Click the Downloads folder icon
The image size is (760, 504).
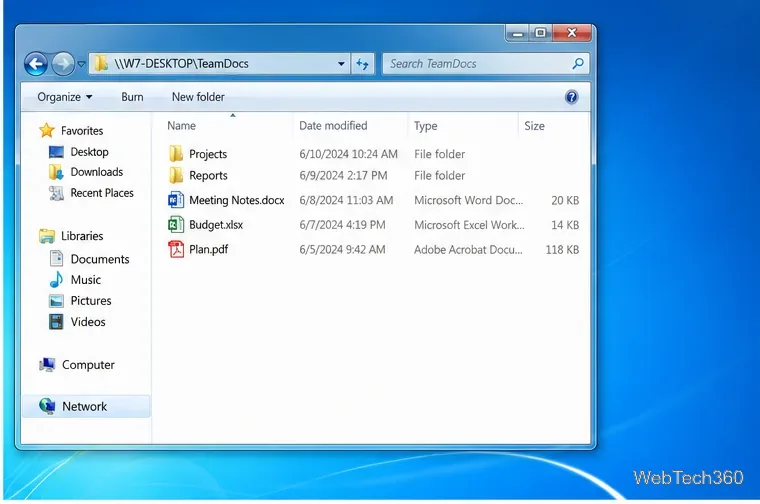(x=56, y=172)
